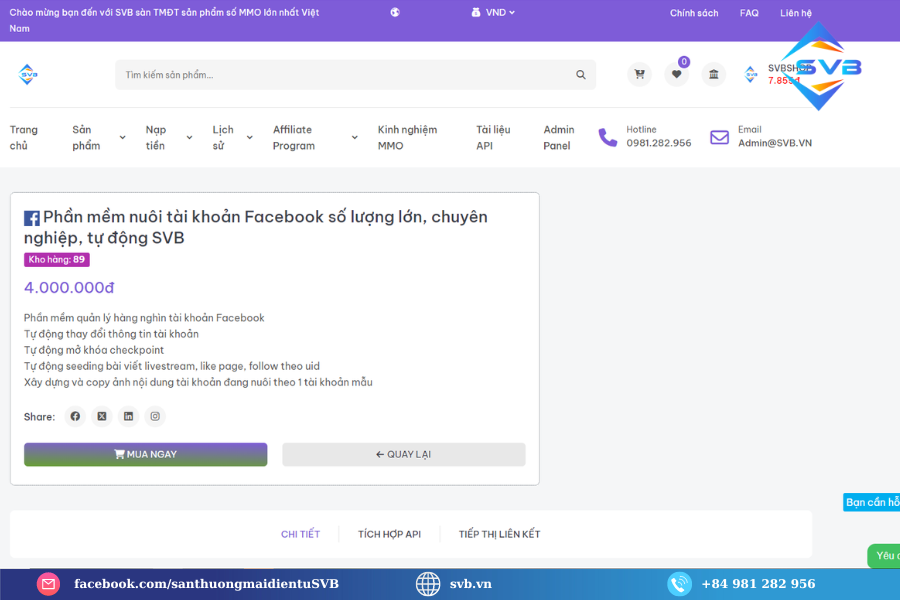Click the Hotline number 0981.282.956
The width and height of the screenshot is (900, 600).
[658, 143]
